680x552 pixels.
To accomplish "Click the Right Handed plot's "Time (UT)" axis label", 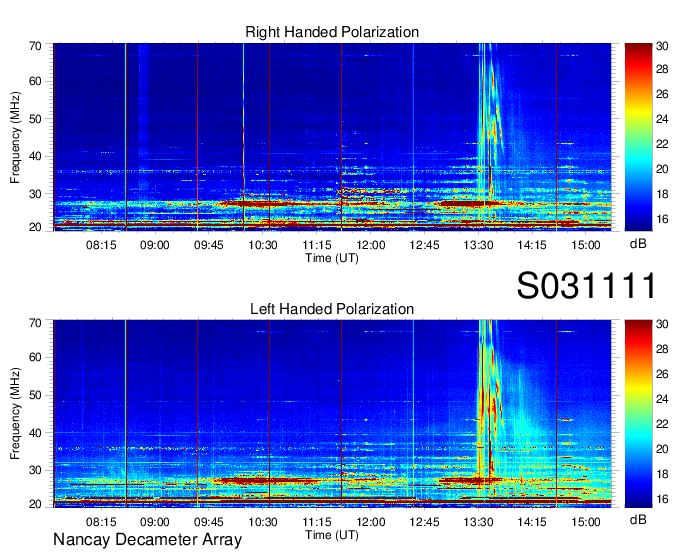I will click(x=332, y=258).
